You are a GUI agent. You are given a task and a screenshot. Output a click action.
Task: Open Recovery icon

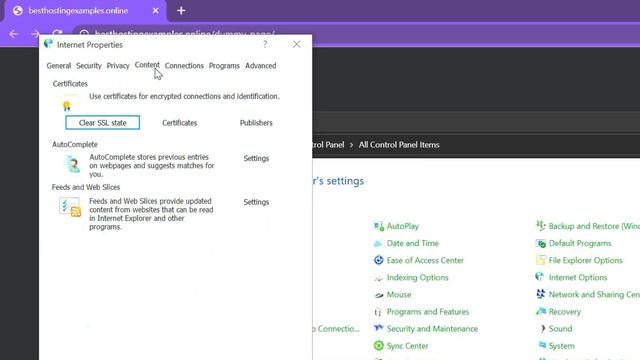click(x=540, y=311)
